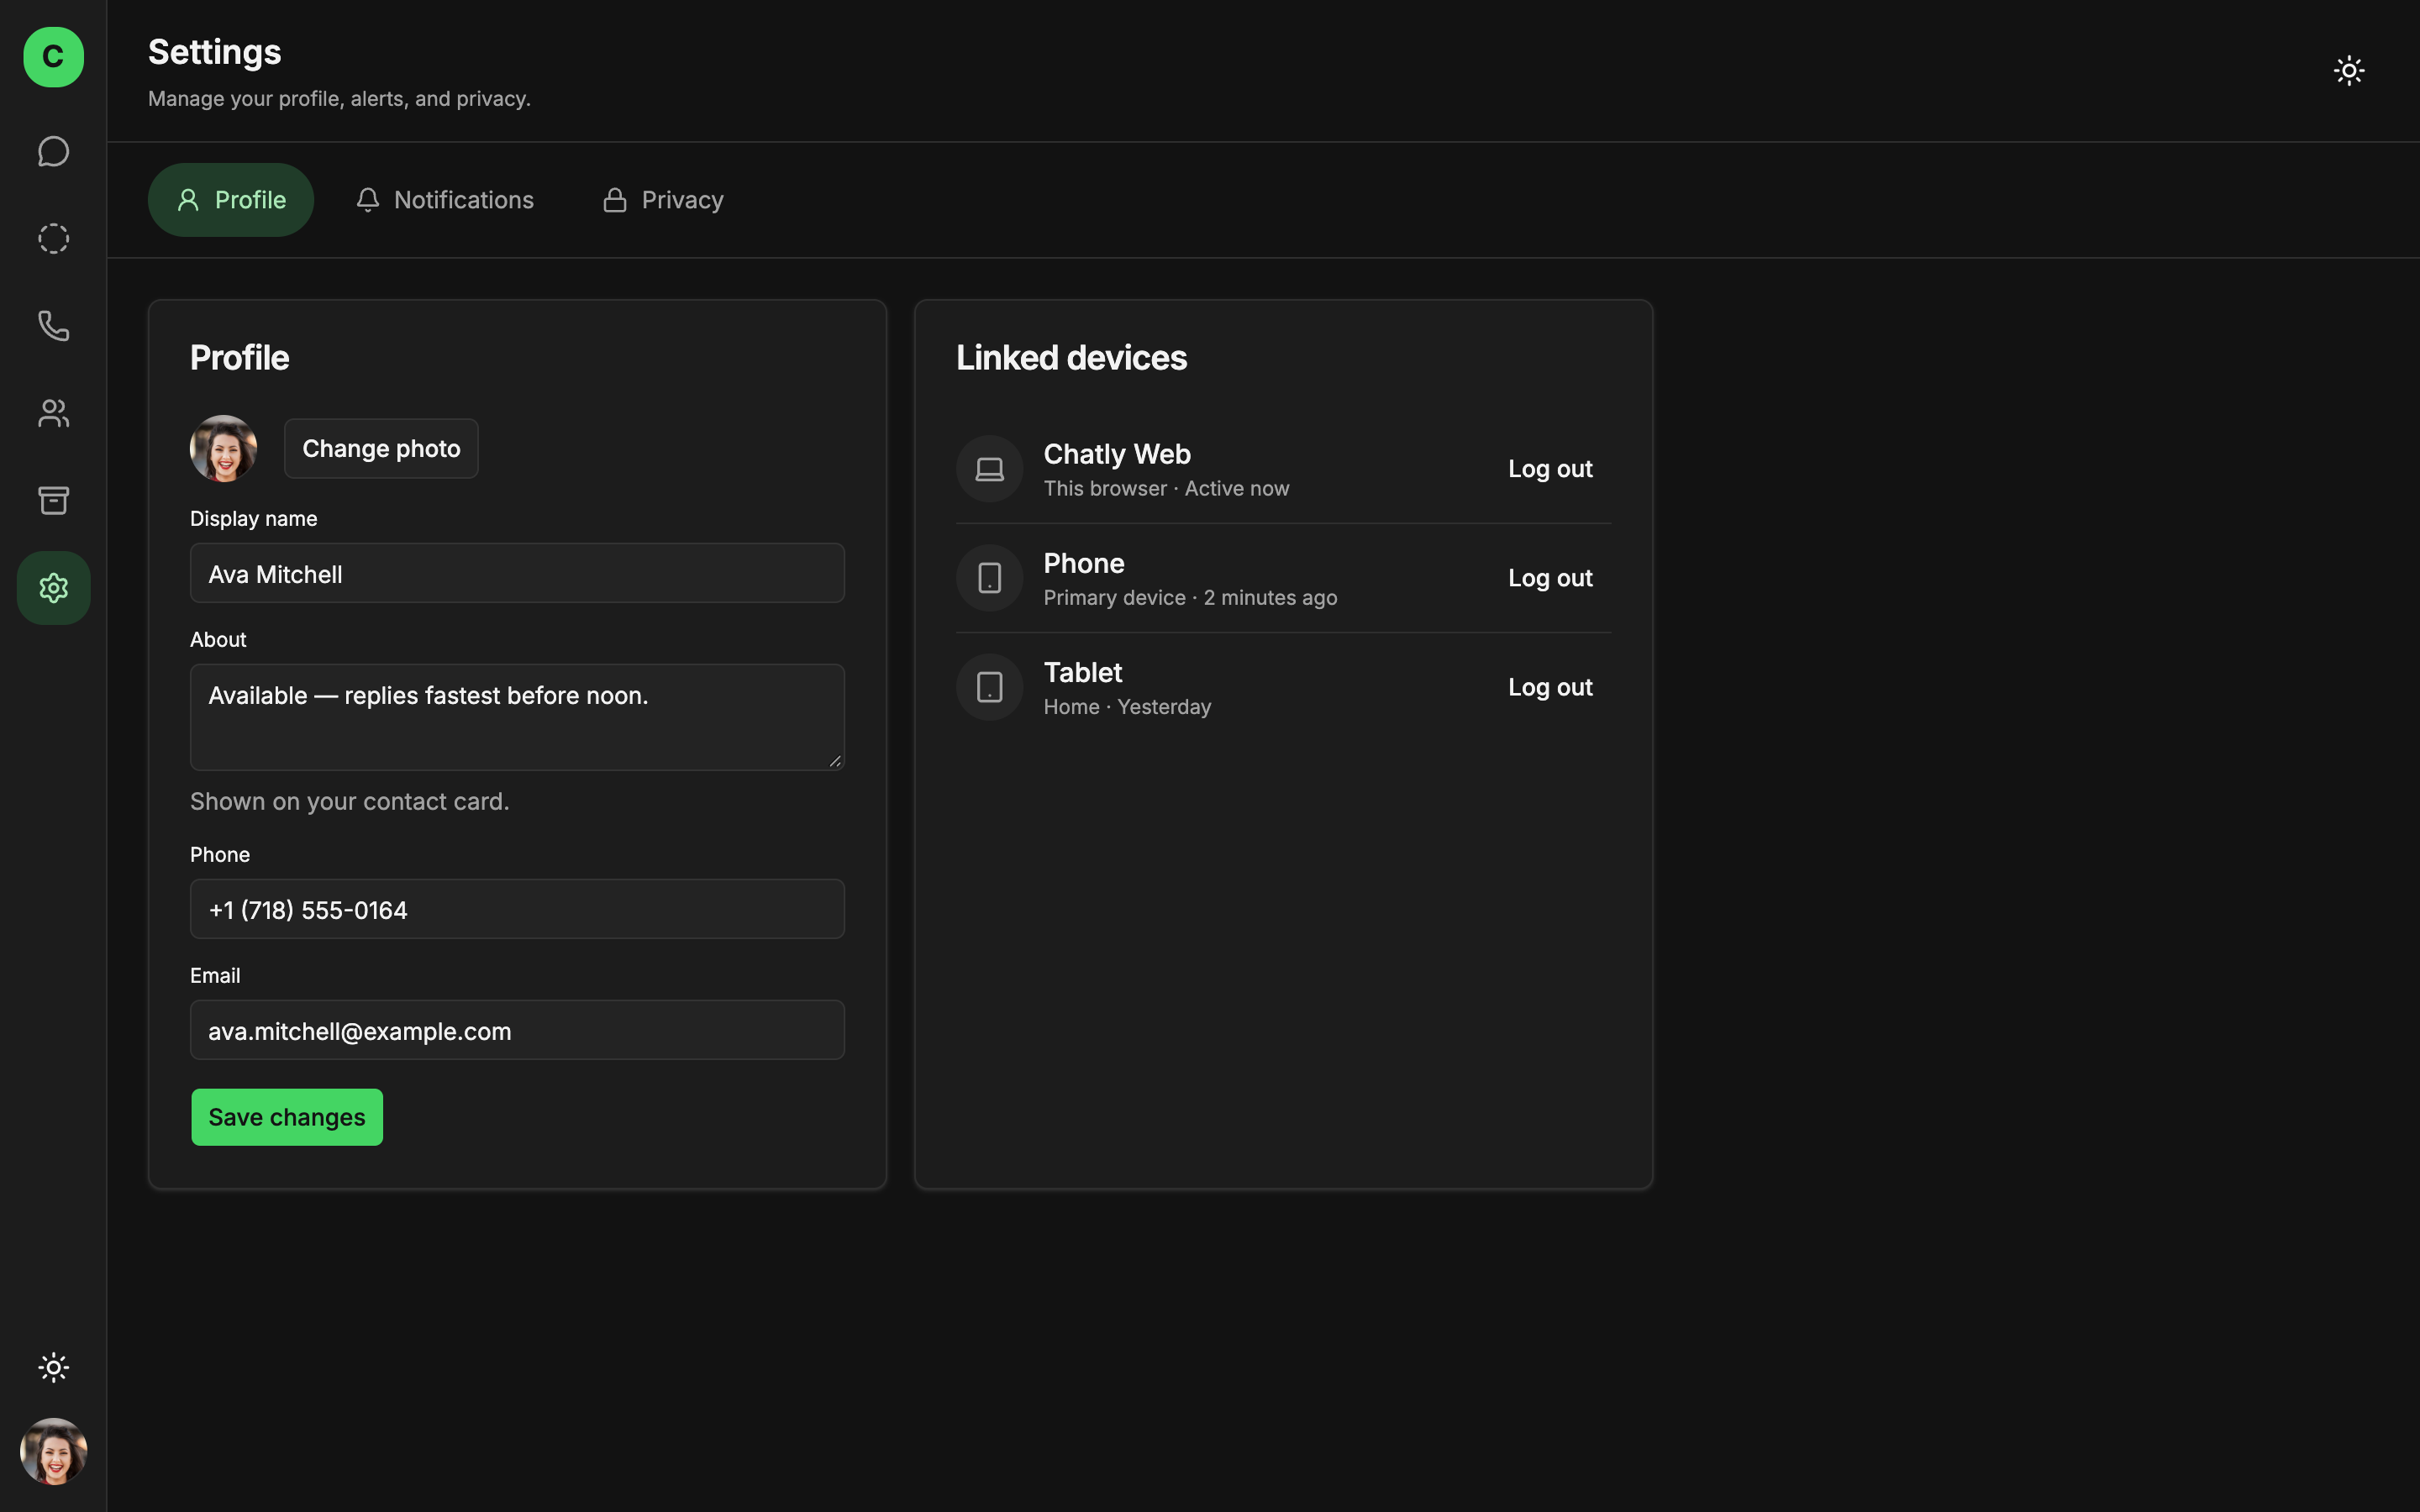Click the "Chatly Web" device name
Image resolution: width=2420 pixels, height=1512 pixels.
1117,454
